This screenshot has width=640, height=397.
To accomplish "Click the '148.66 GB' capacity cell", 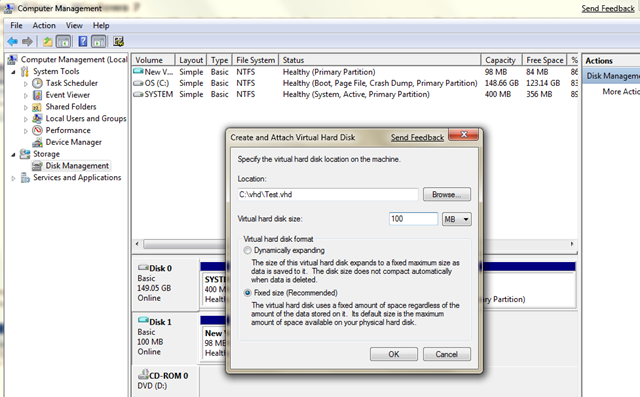I will (x=502, y=83).
